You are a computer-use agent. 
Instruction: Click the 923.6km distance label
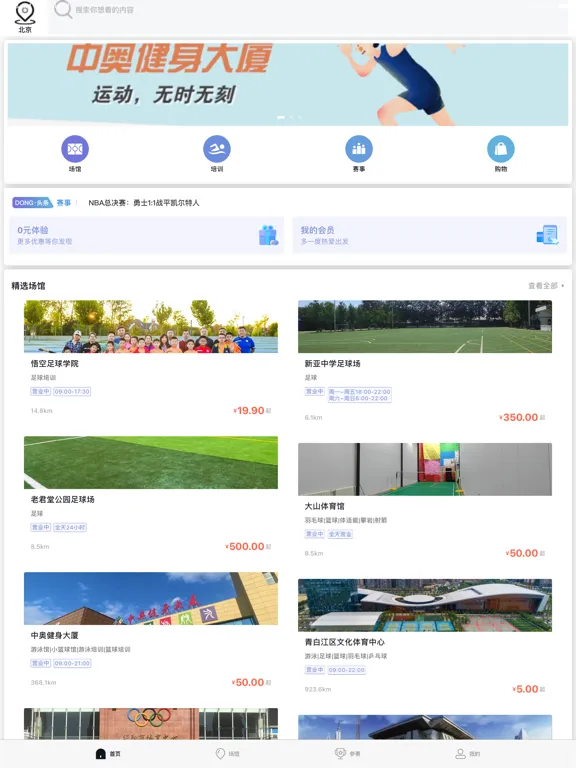pyautogui.click(x=318, y=690)
